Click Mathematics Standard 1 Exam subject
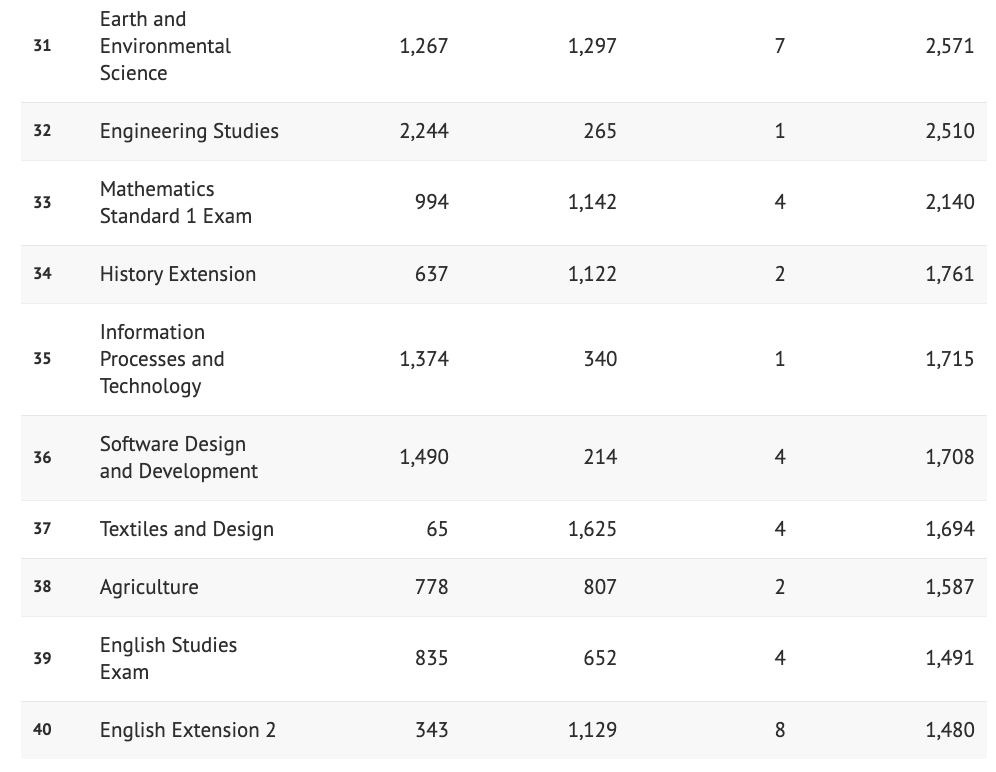The image size is (996, 772). (x=175, y=202)
